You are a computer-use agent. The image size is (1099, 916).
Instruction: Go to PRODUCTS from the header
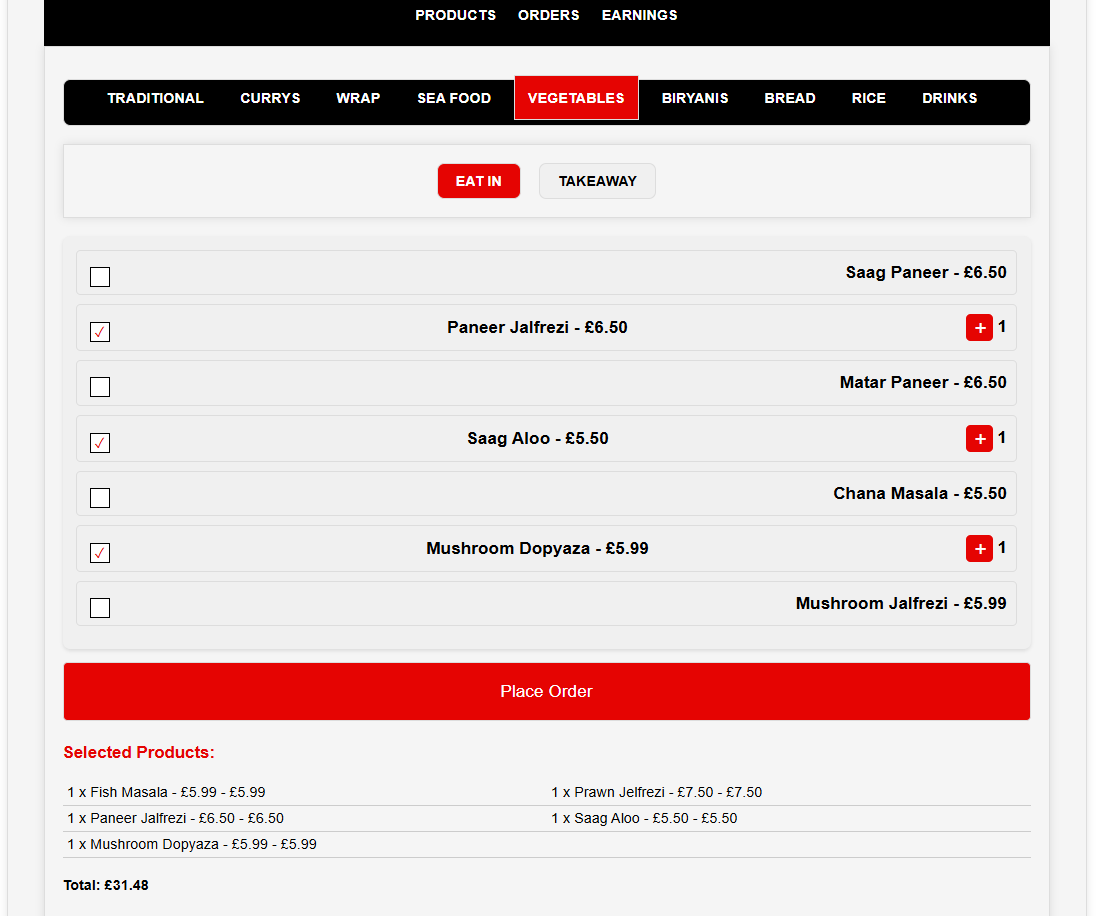click(455, 15)
